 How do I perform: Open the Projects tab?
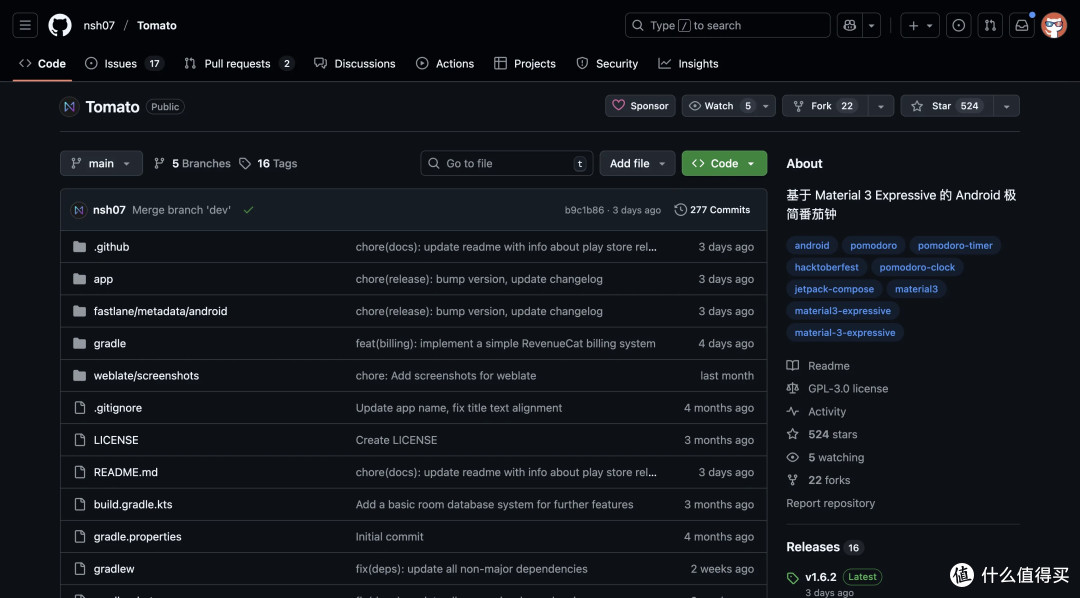(x=525, y=63)
